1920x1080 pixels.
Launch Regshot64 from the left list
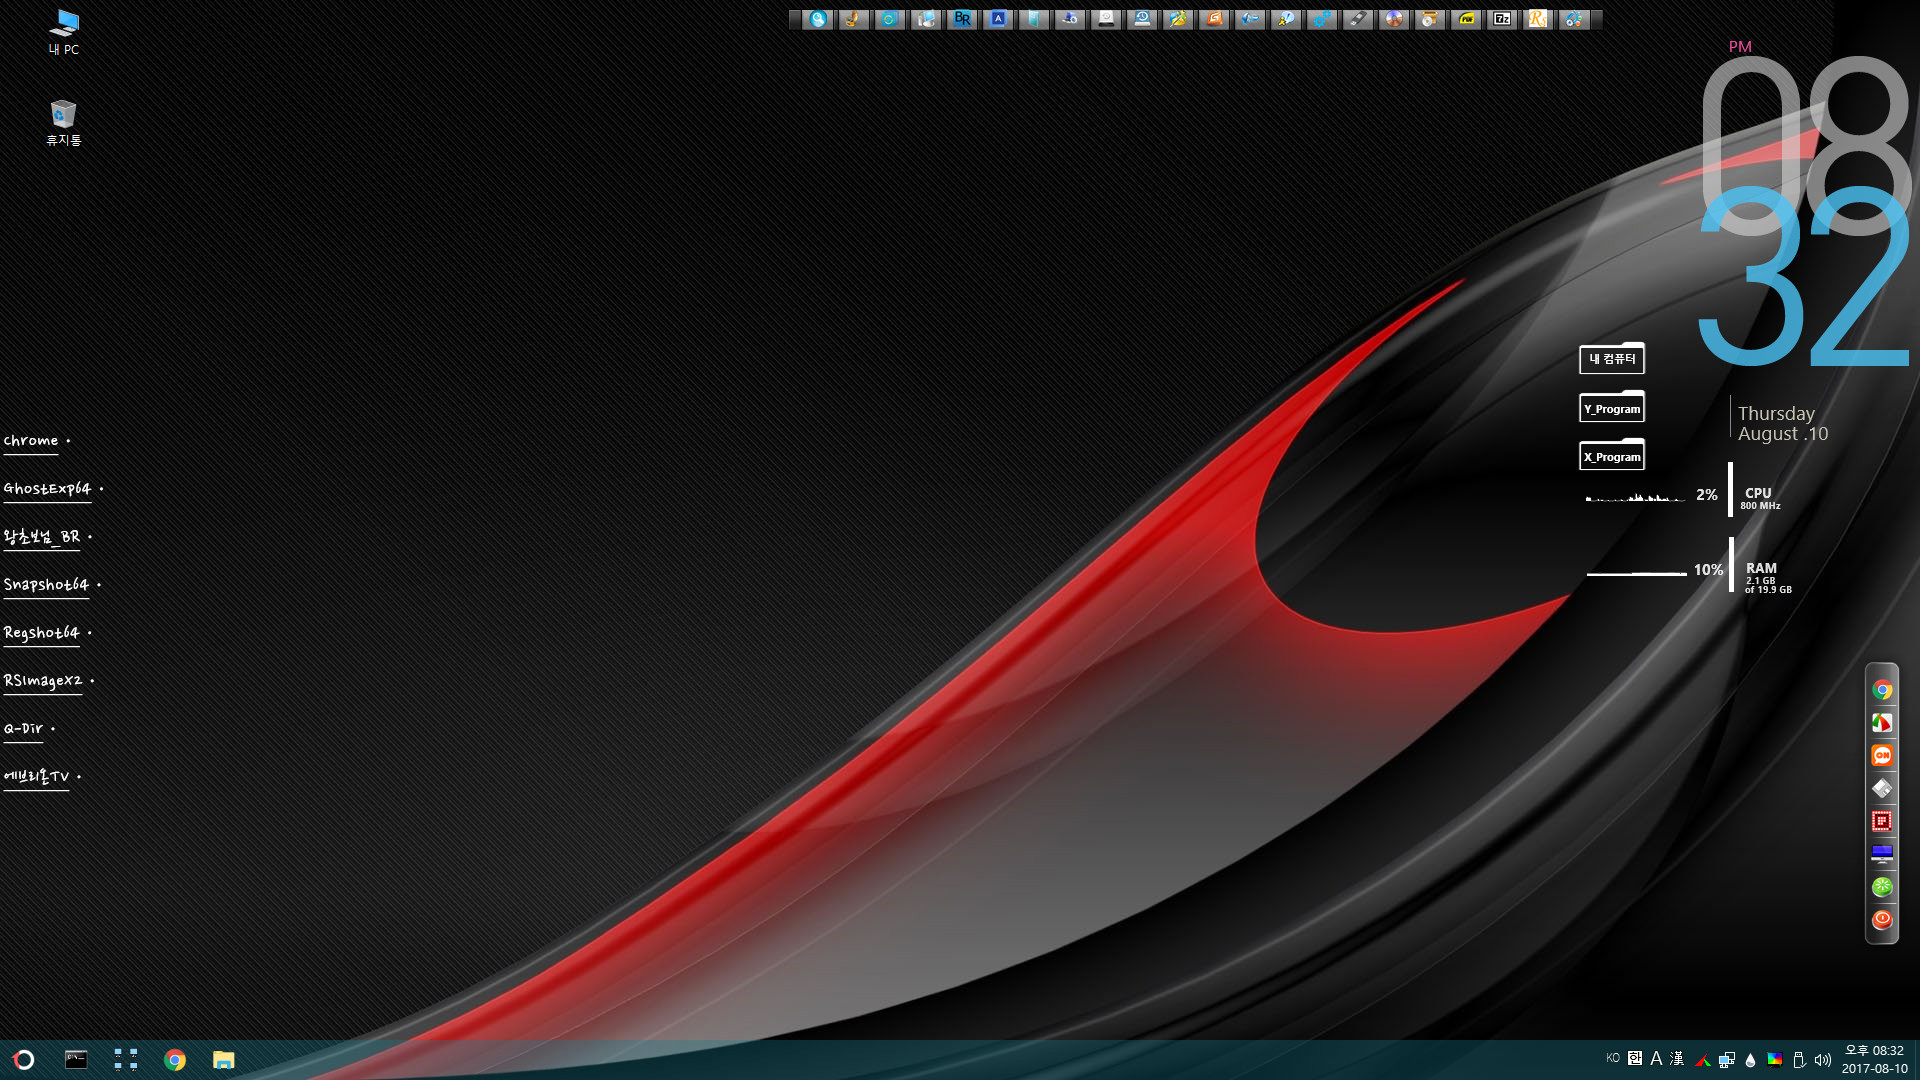pos(43,633)
